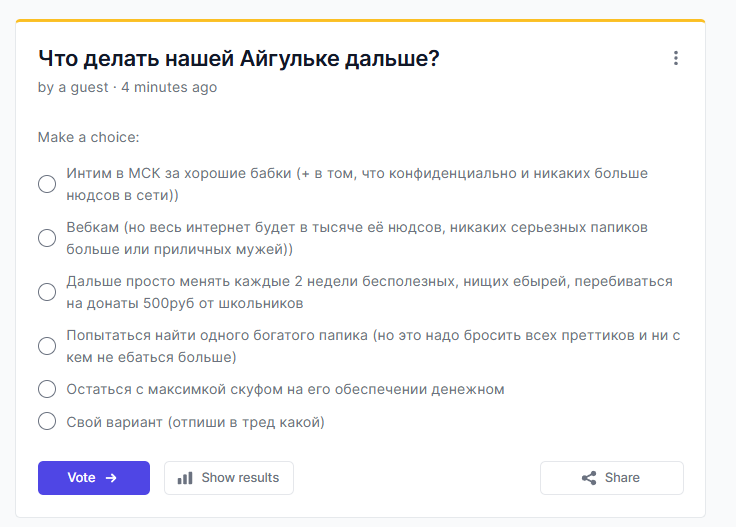Click the poll title 'Что делать нашей Айгульке дальше?'
This screenshot has width=736, height=527.
pos(238,59)
